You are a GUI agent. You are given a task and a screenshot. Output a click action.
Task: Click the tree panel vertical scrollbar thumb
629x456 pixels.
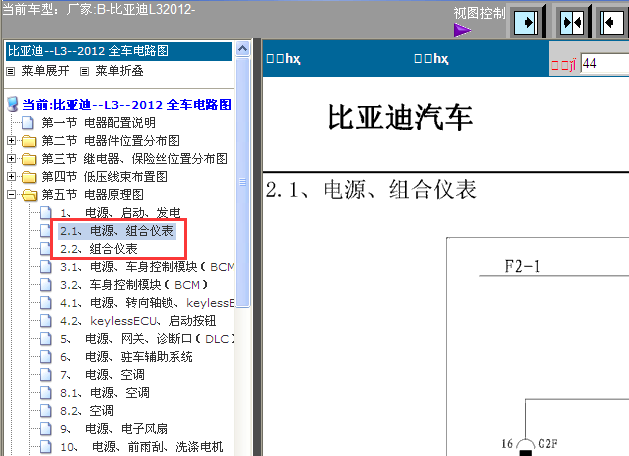click(x=242, y=182)
